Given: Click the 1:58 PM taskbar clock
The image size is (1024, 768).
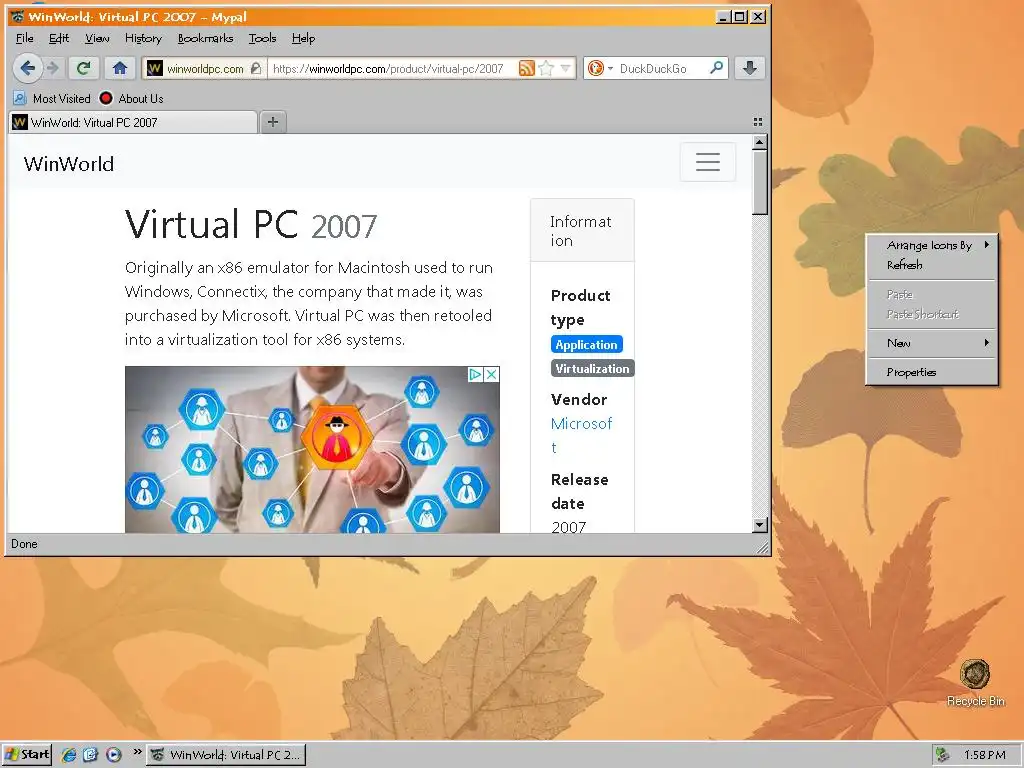Looking at the screenshot, I should 984,755.
